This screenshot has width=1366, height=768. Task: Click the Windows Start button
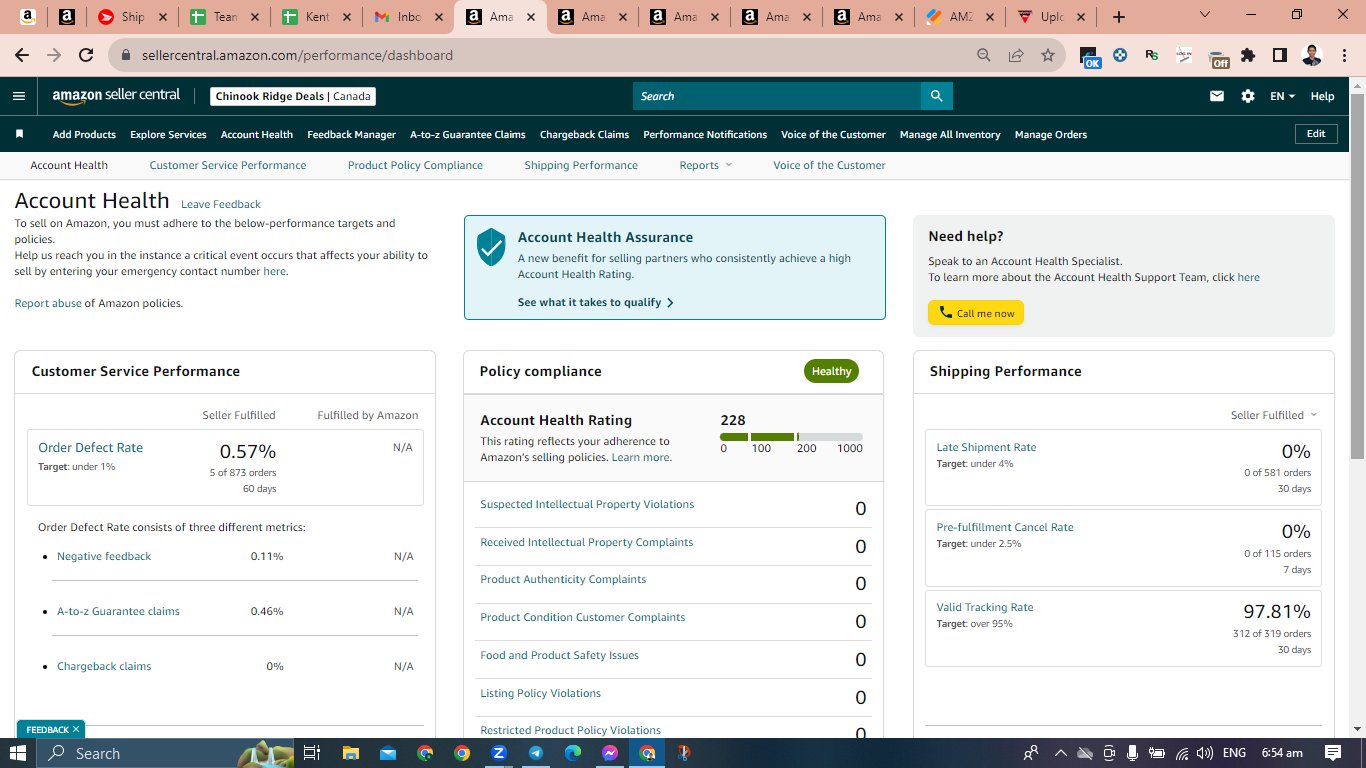(x=18, y=753)
